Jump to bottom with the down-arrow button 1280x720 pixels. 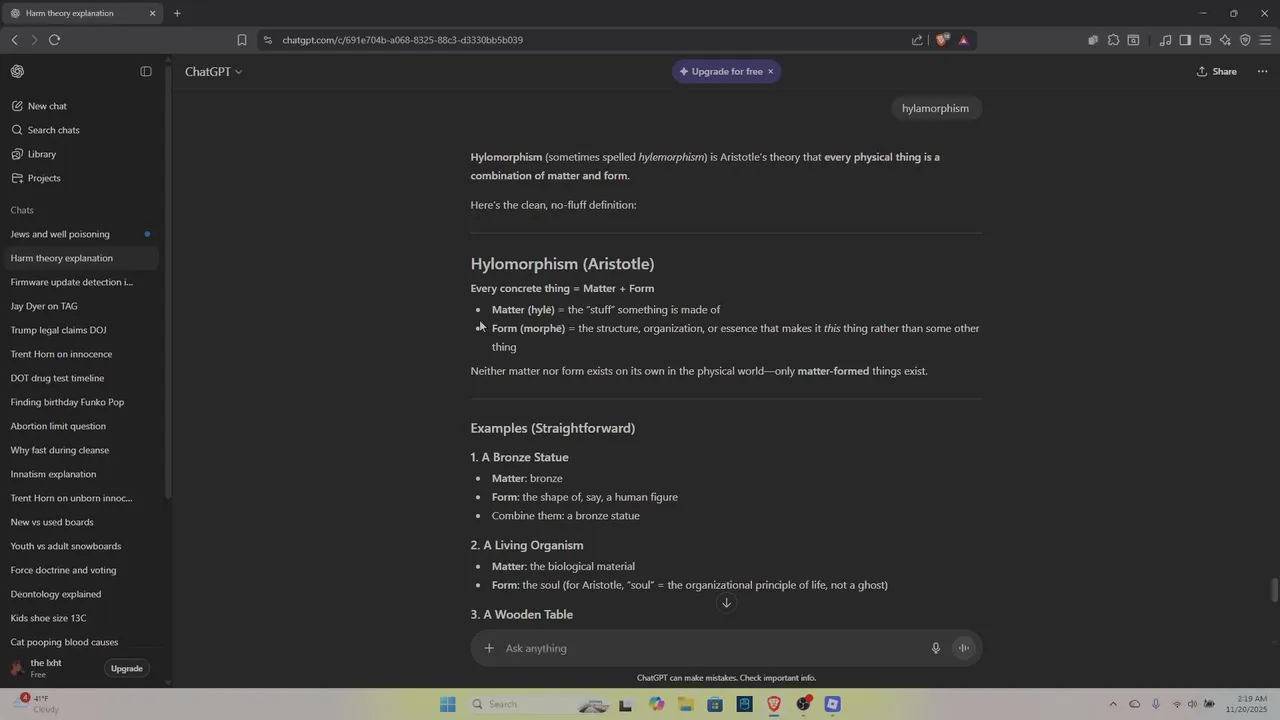(x=727, y=602)
